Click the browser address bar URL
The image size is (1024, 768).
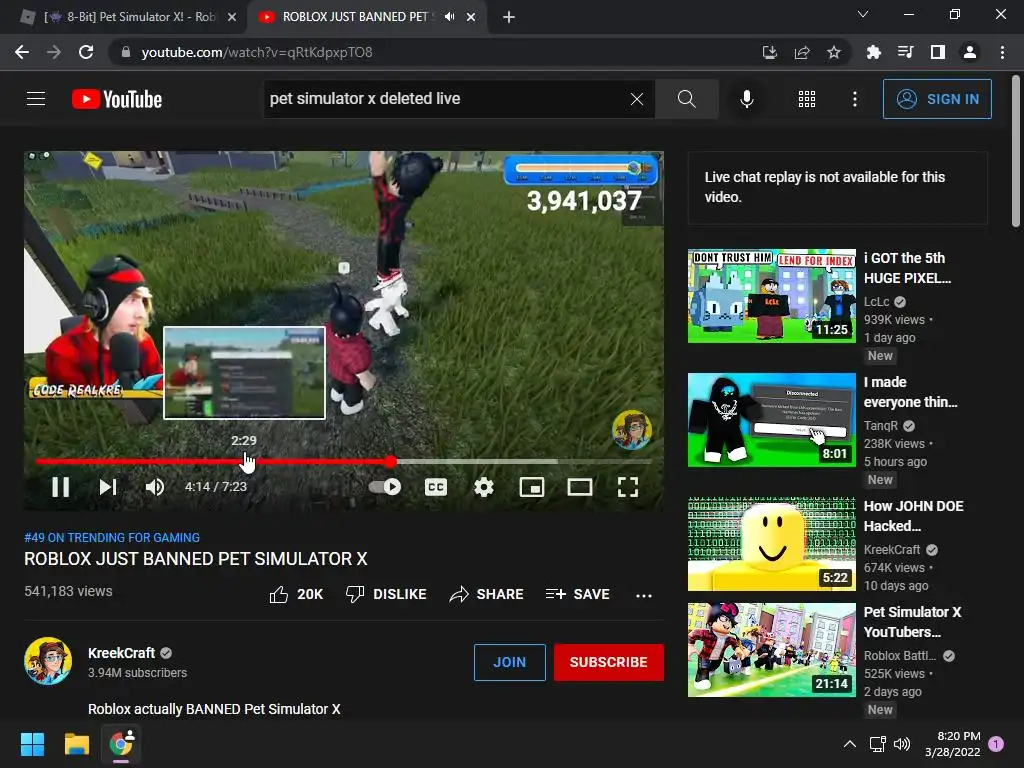[257, 52]
